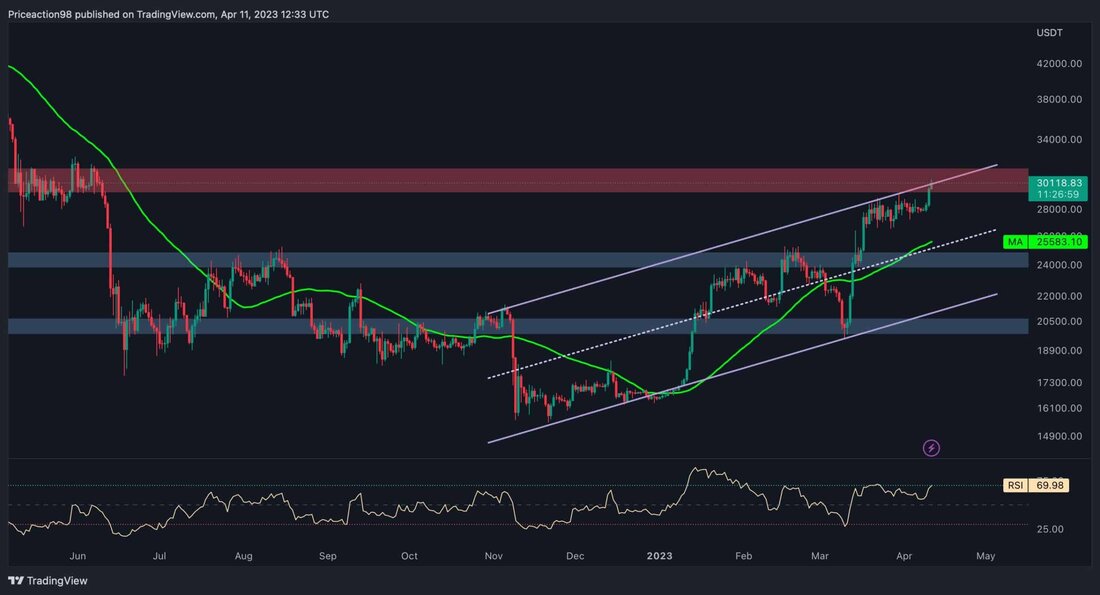The image size is (1100, 595).
Task: Click the Apr label on time axis
Action: point(904,556)
